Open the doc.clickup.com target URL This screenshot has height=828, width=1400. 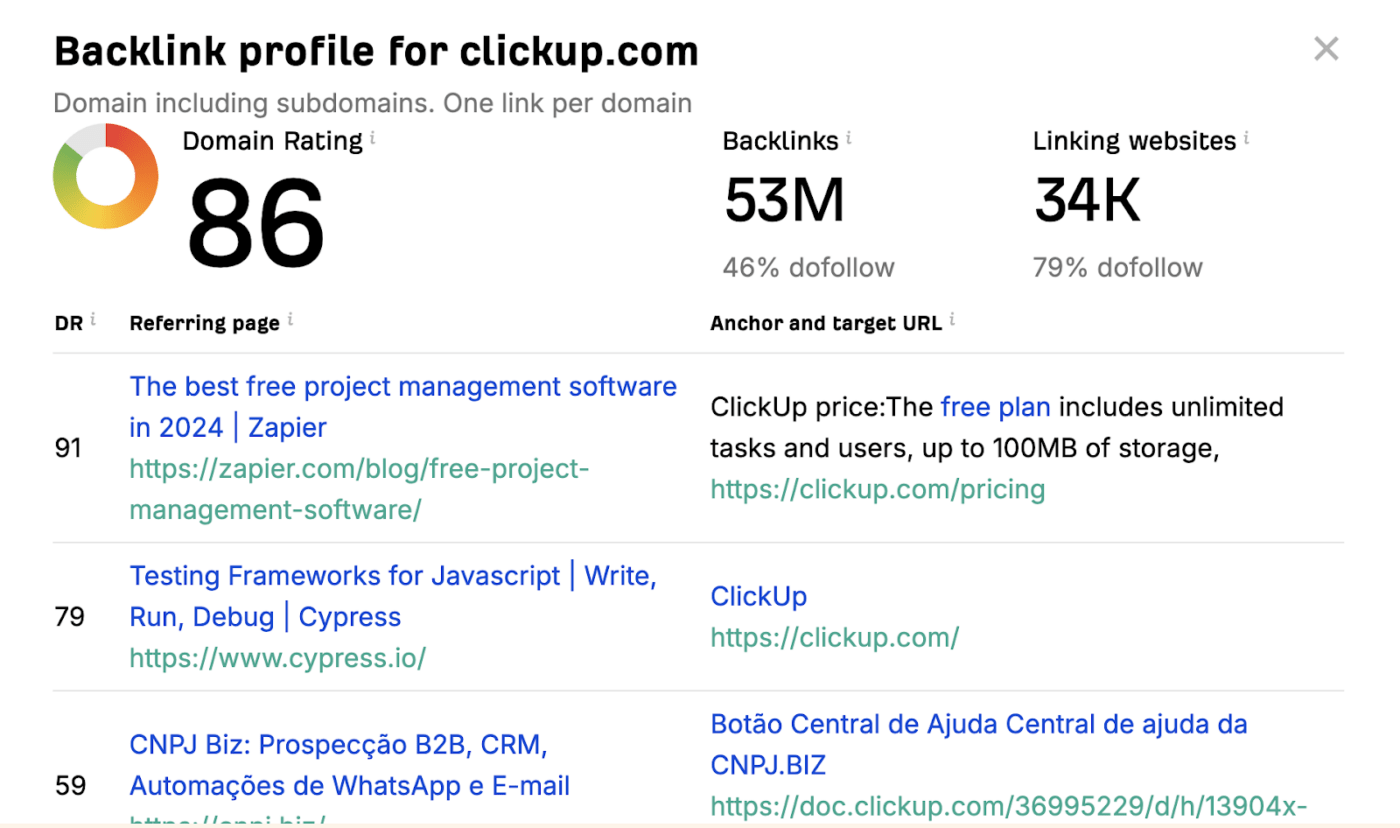(x=1008, y=806)
